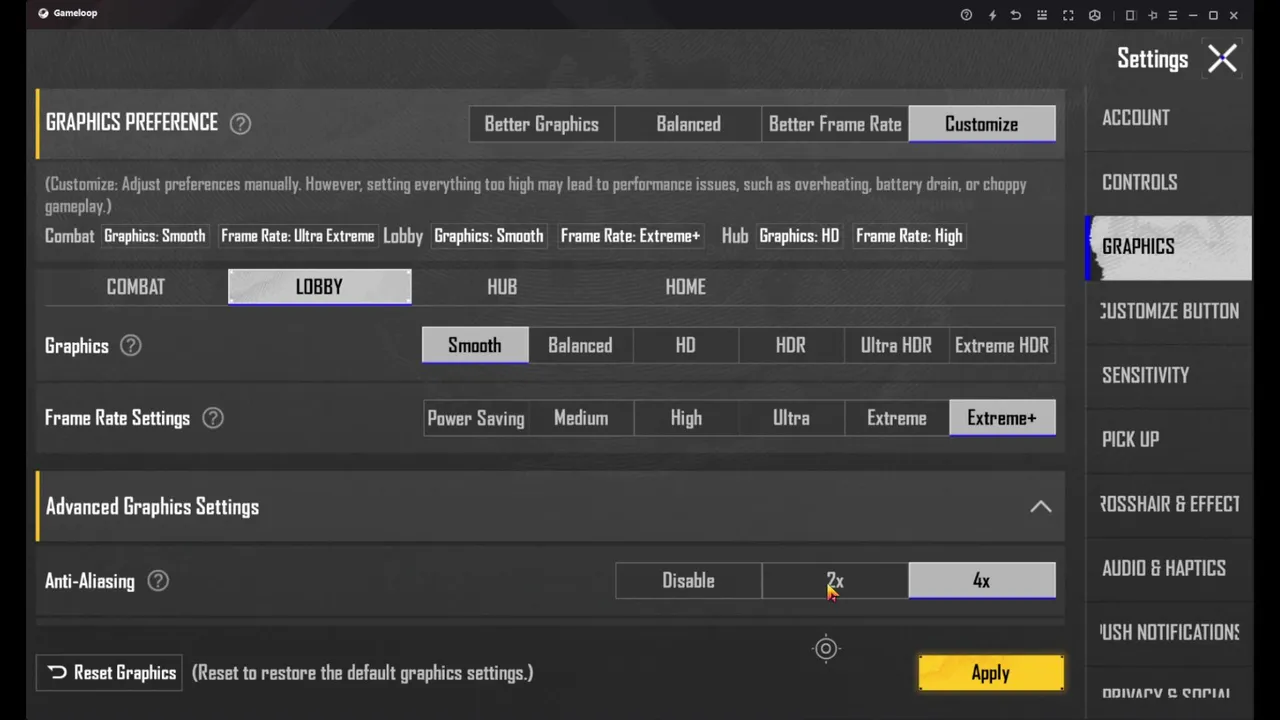Open ACCOUNT settings section

point(1168,118)
